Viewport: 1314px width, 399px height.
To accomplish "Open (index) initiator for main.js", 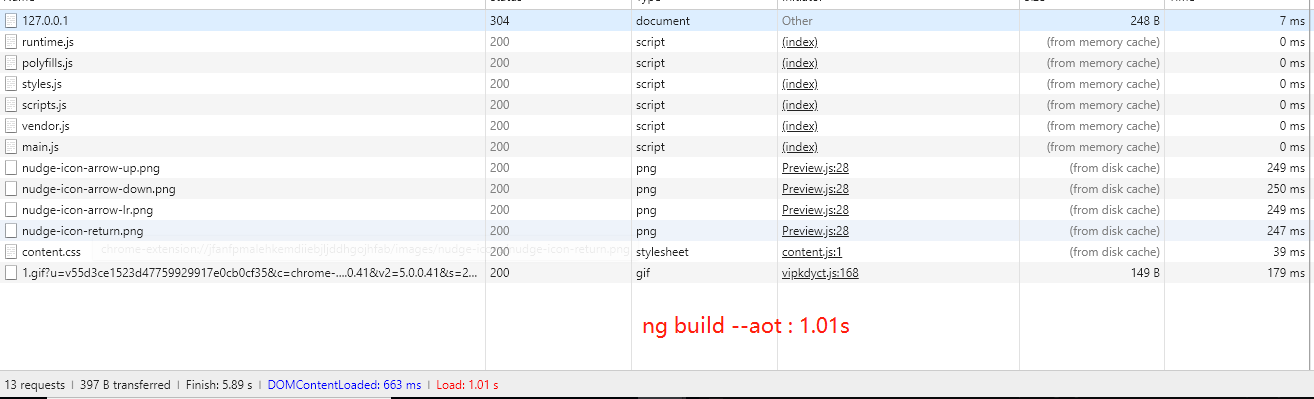I will click(x=799, y=147).
